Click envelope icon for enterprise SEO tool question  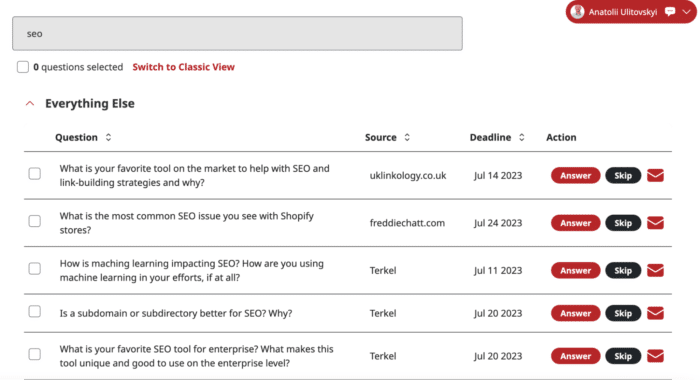tap(655, 356)
